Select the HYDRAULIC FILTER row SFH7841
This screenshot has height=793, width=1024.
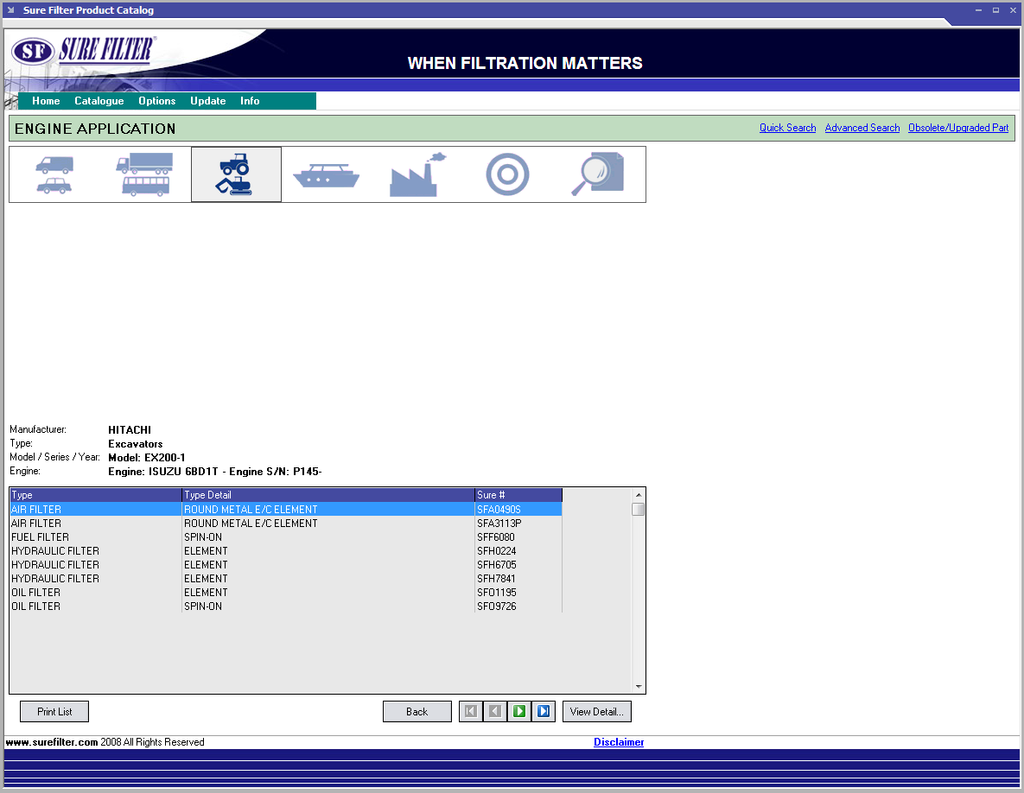point(286,578)
